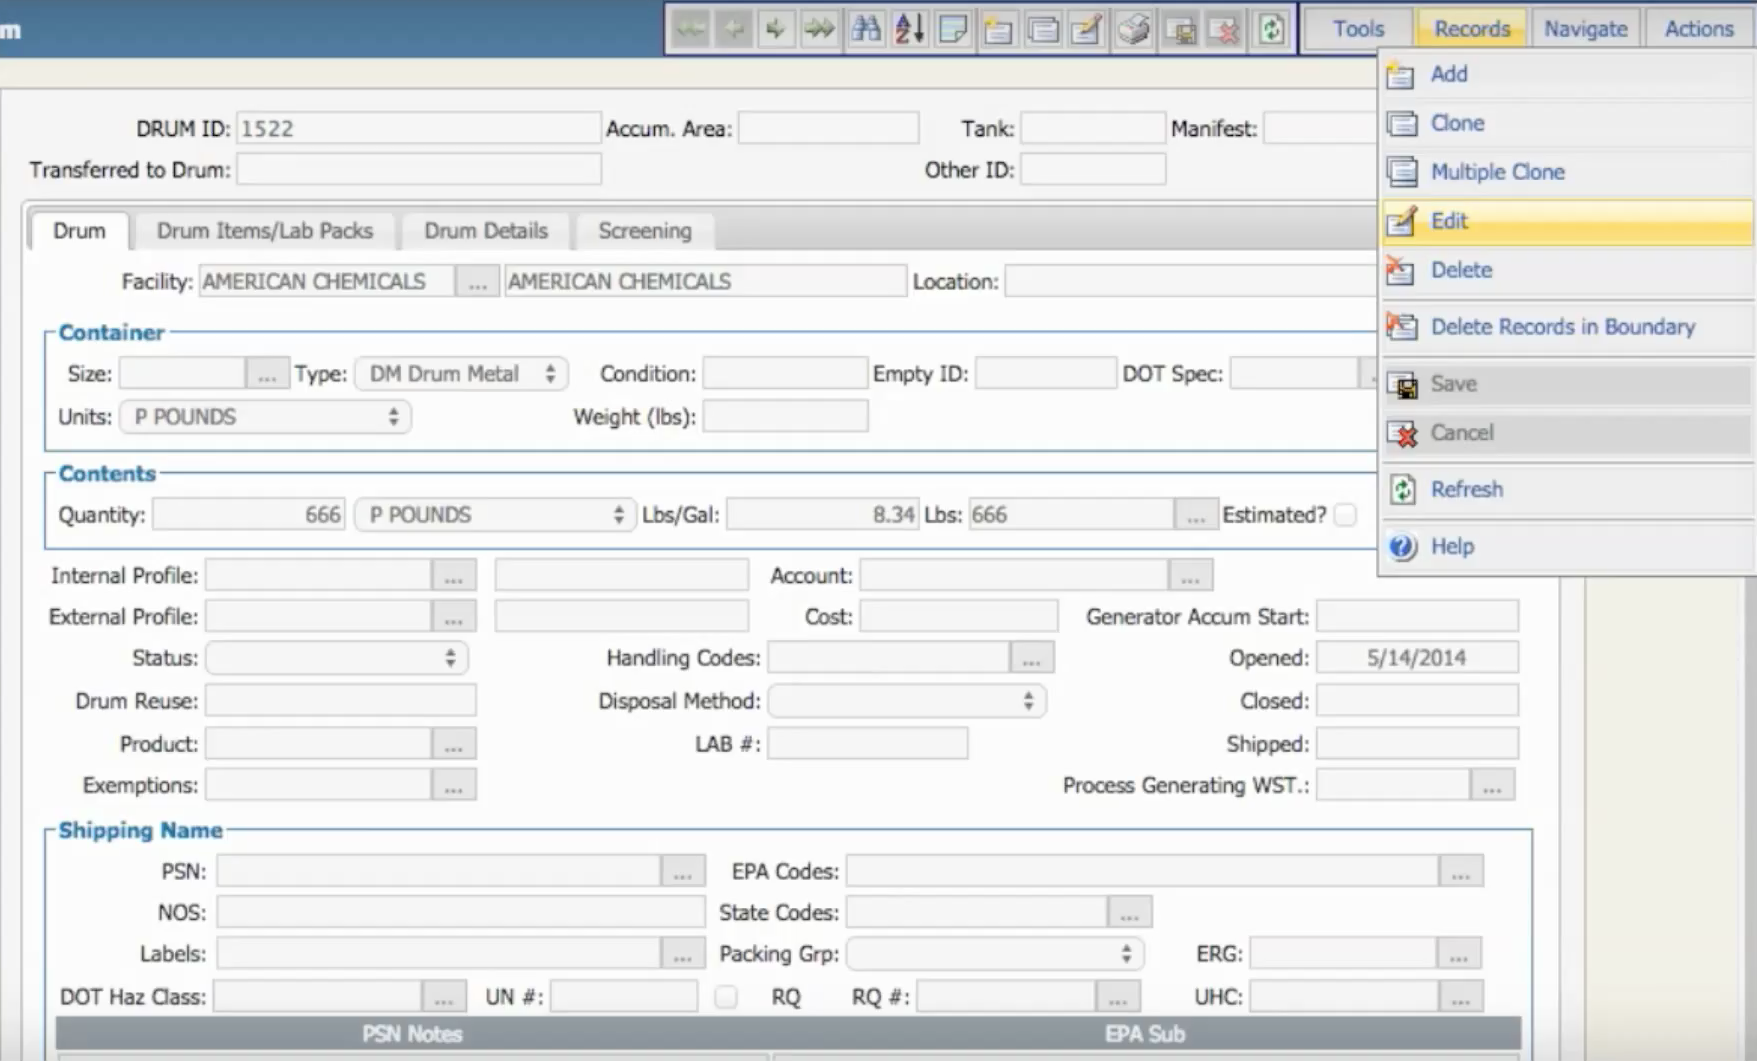
Task: Select Multiple Clone from Records menu
Action: [x=1497, y=171]
